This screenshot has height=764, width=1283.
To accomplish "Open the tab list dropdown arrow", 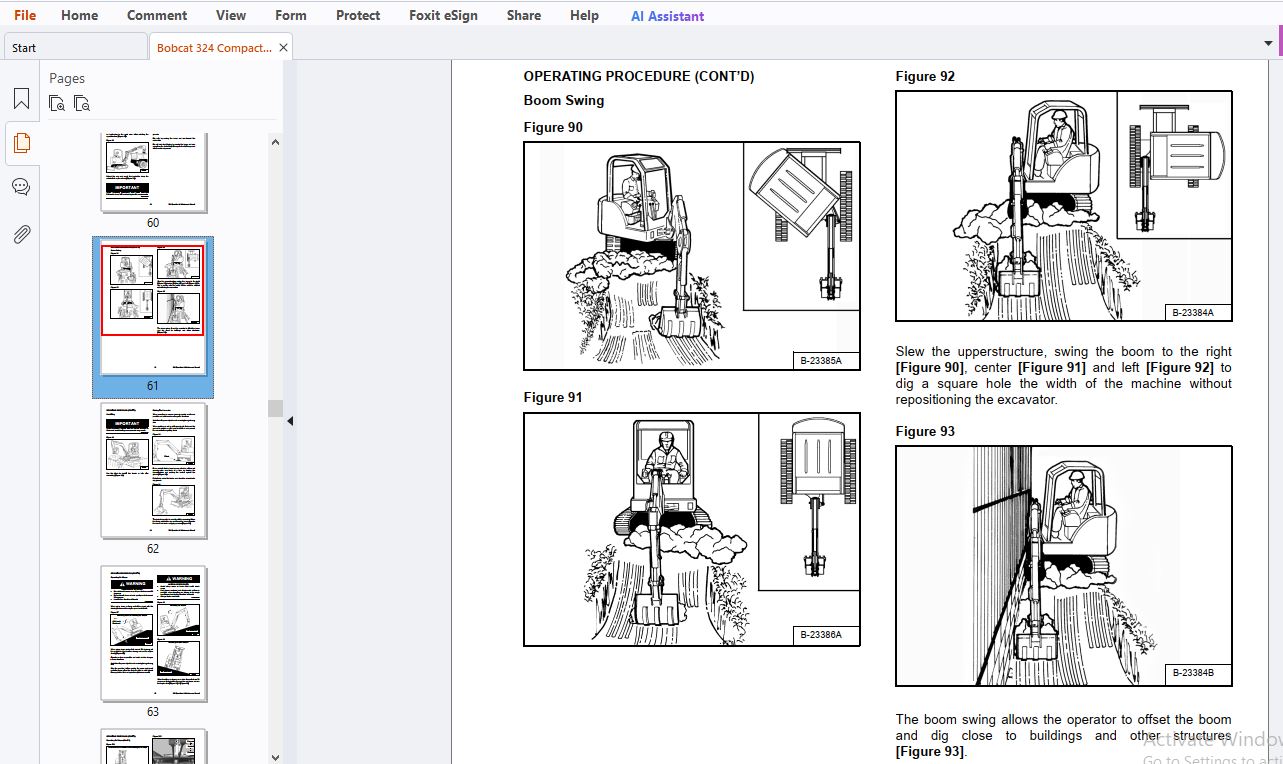I will tap(1269, 44).
